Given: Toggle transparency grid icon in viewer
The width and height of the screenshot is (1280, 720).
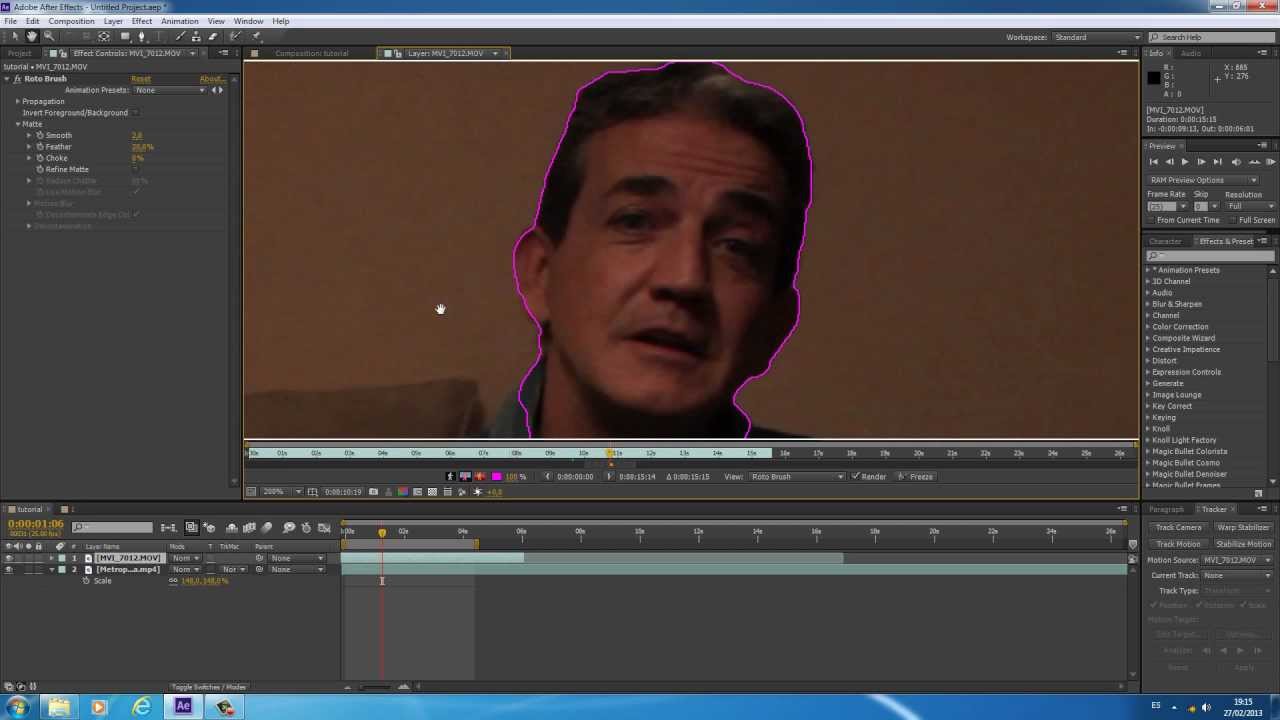Looking at the screenshot, I should pyautogui.click(x=432, y=492).
